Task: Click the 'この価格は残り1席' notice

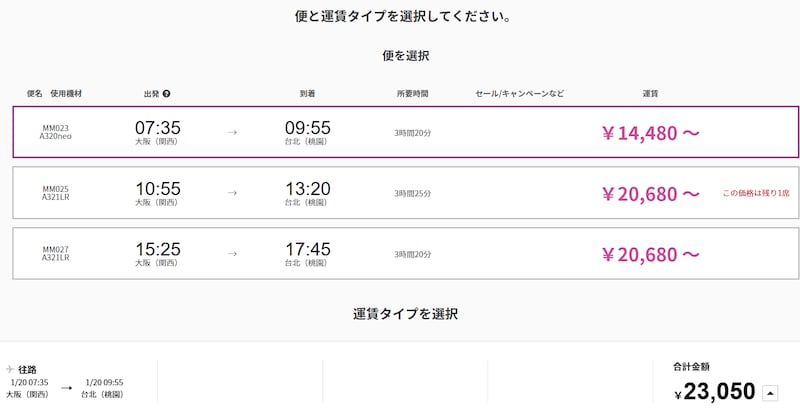Action: pos(755,193)
